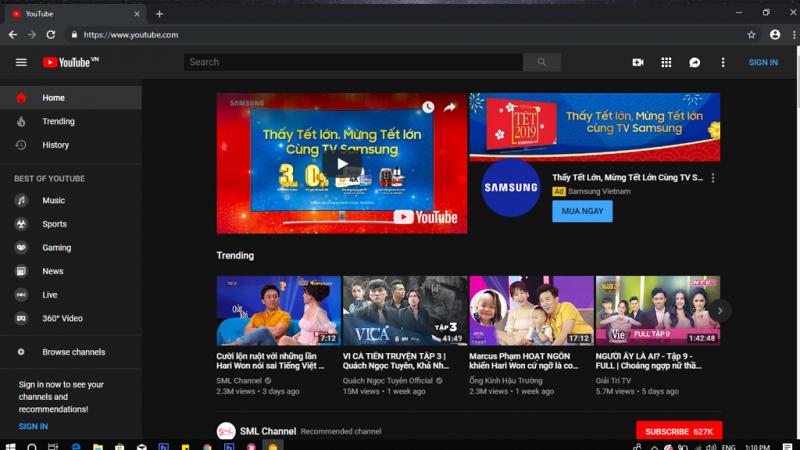This screenshot has height=450, width=800.
Task: Open Trending in the sidebar
Action: tap(71, 121)
